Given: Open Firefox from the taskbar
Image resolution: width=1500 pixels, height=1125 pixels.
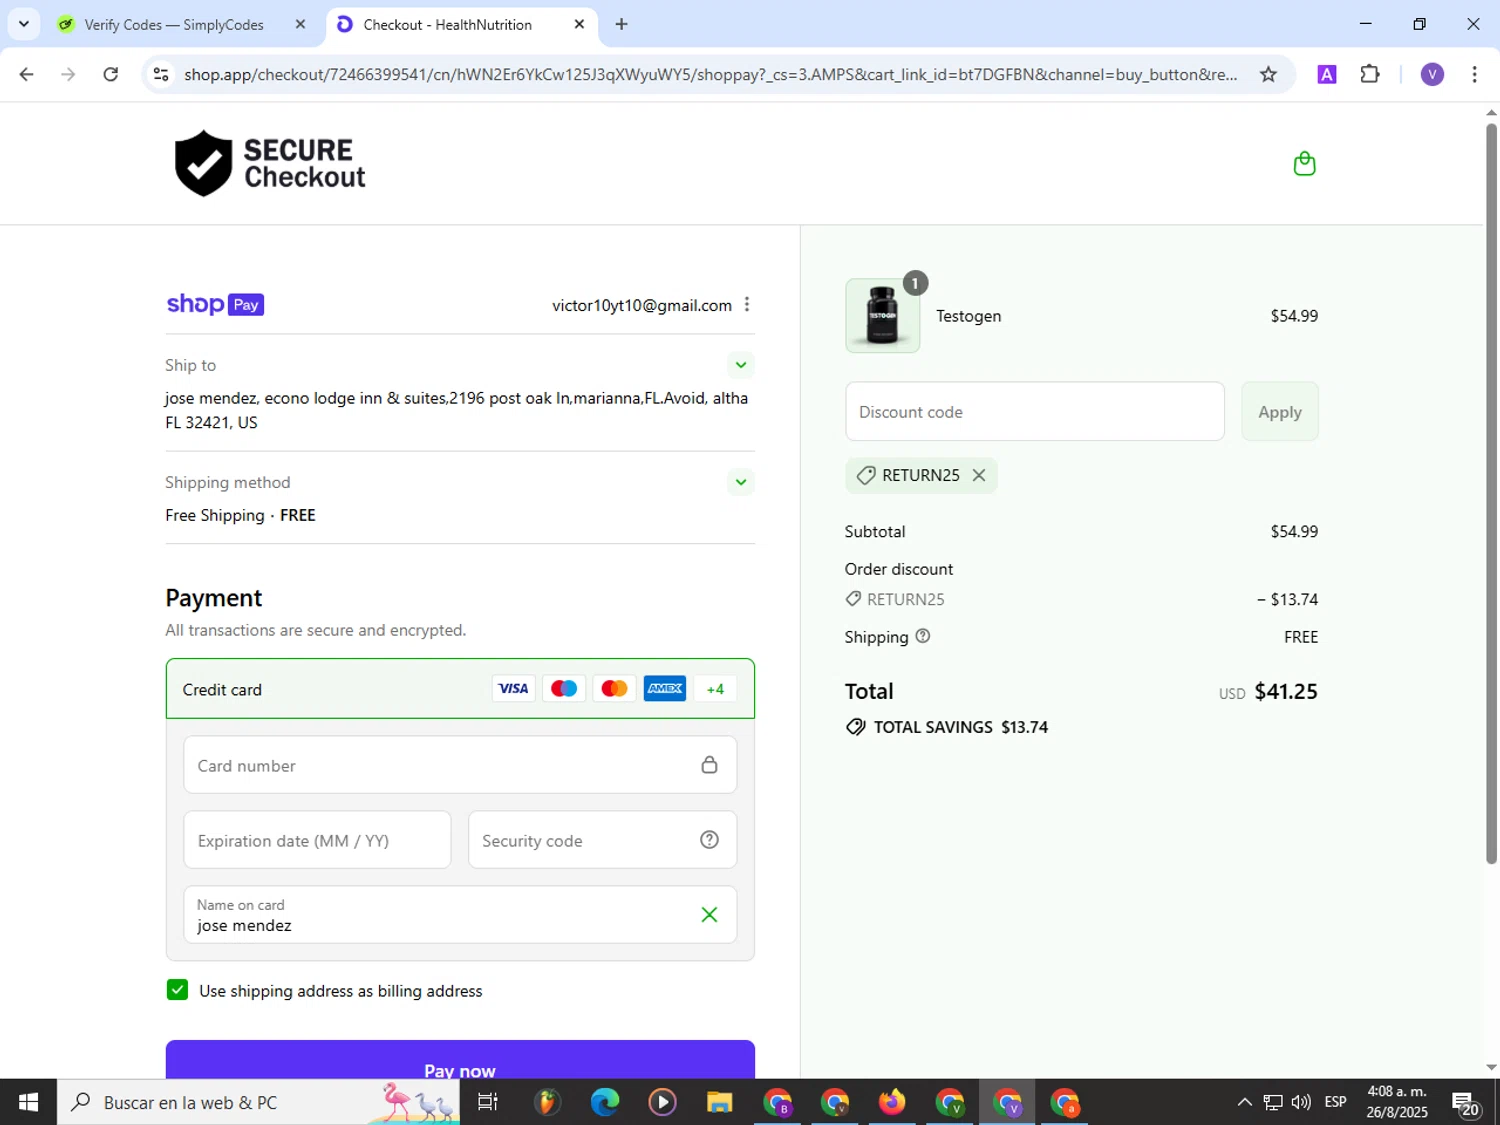Looking at the screenshot, I should pos(892,1102).
